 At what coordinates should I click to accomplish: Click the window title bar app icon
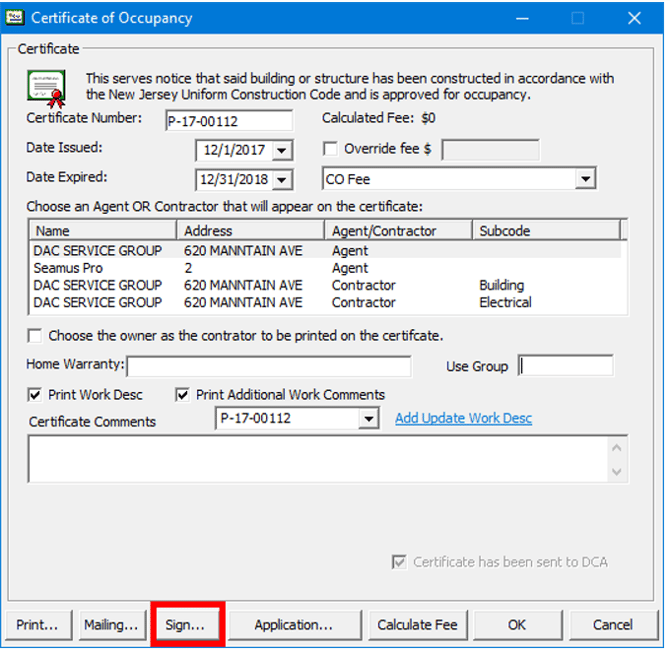pyautogui.click(x=14, y=18)
